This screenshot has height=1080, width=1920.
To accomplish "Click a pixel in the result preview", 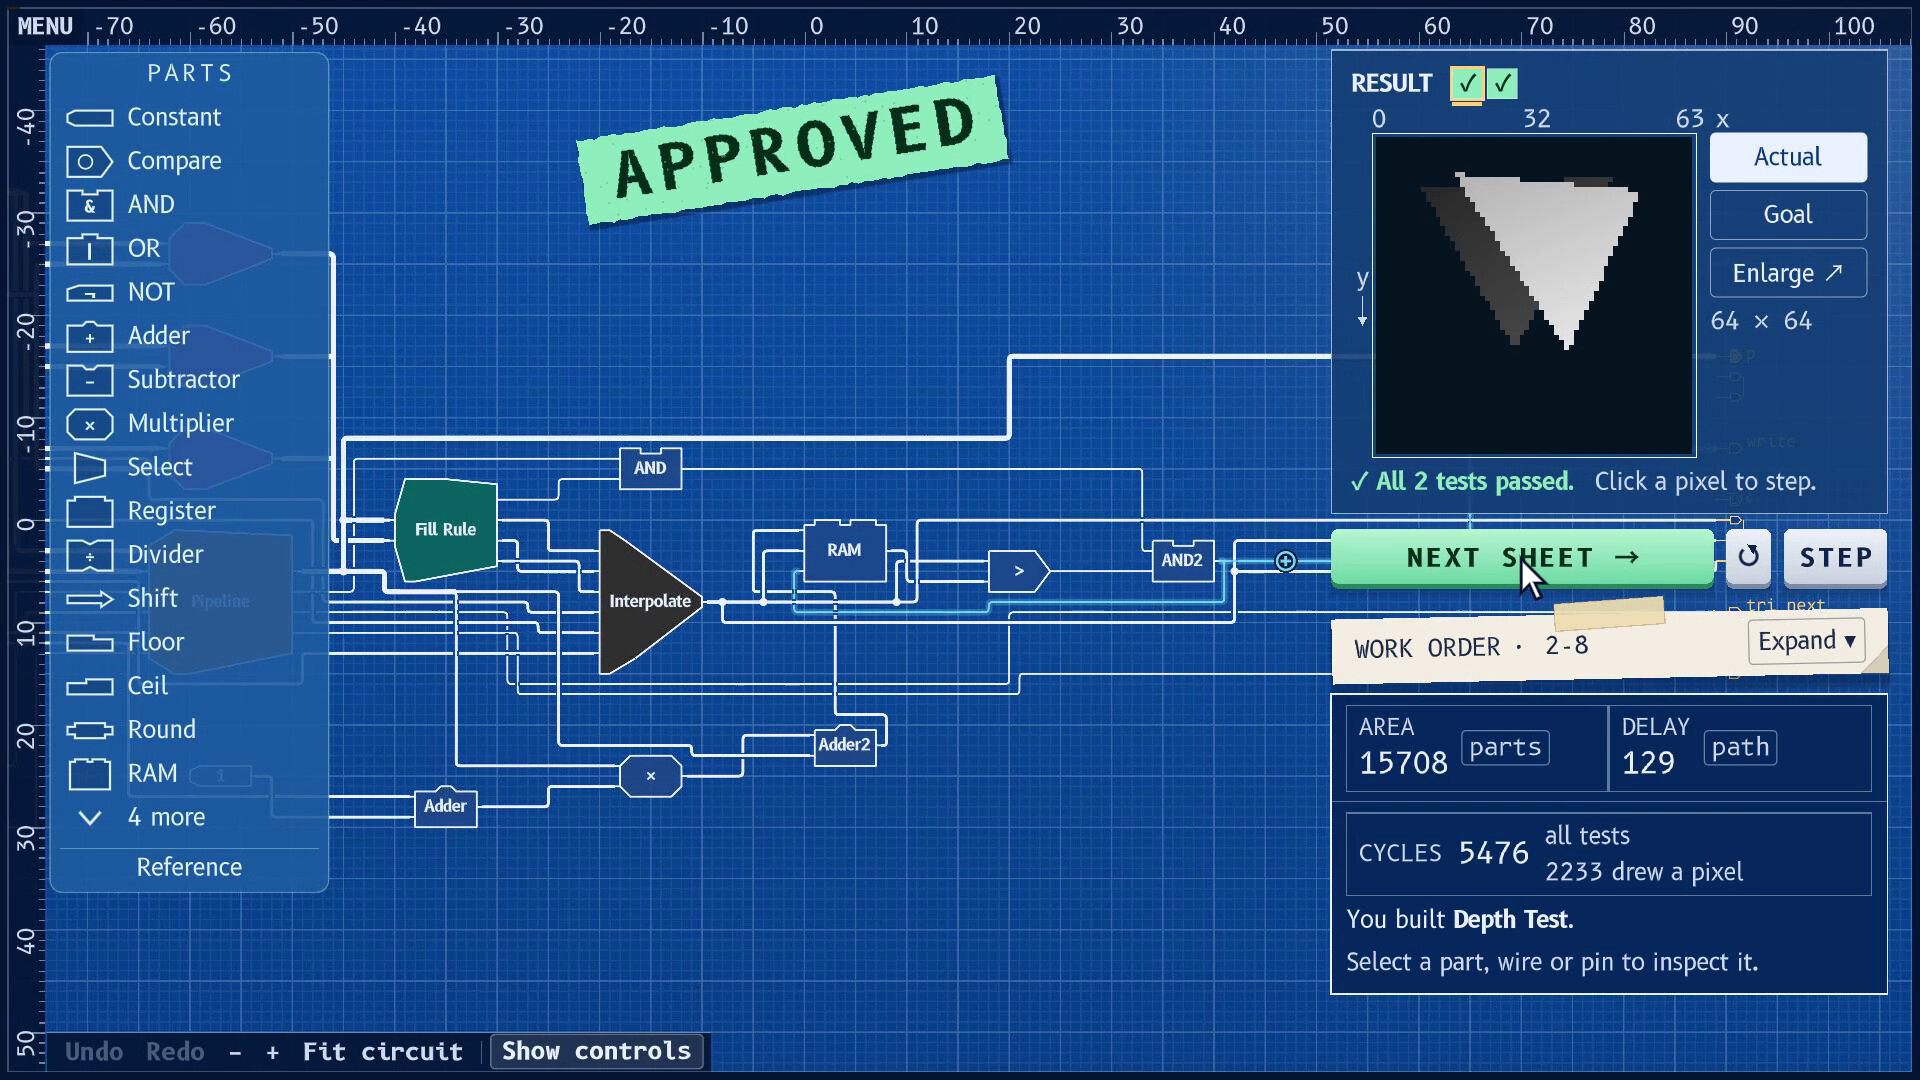I will pos(1534,296).
